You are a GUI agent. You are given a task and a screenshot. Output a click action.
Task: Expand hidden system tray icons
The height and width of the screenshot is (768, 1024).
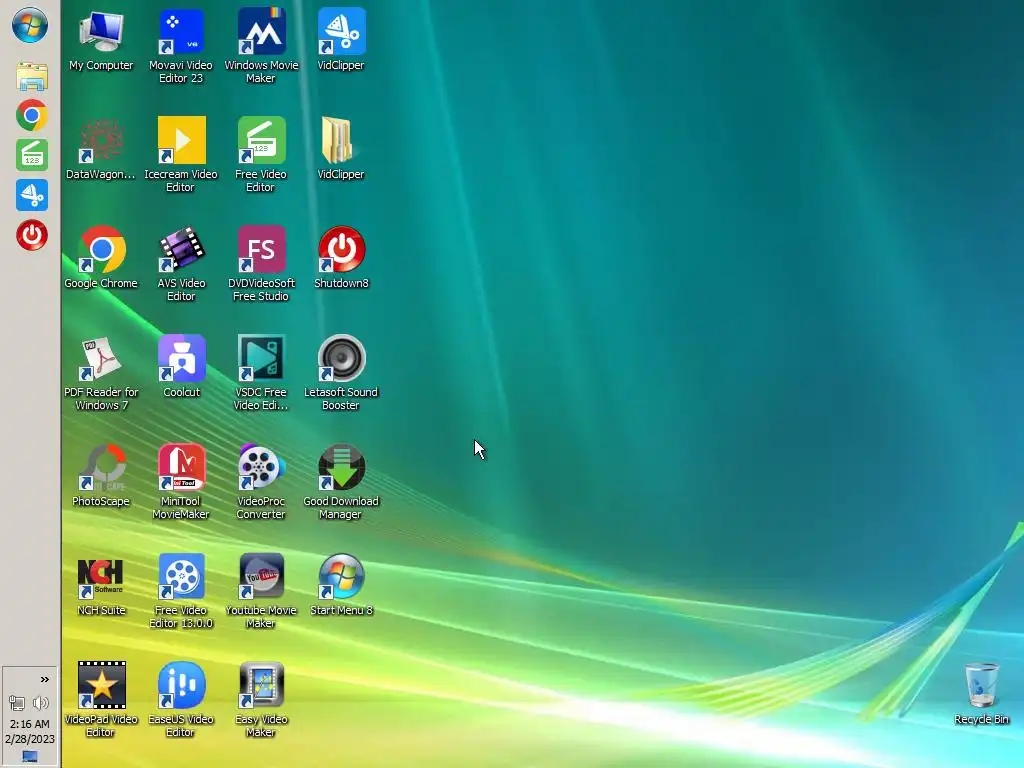tap(44, 679)
